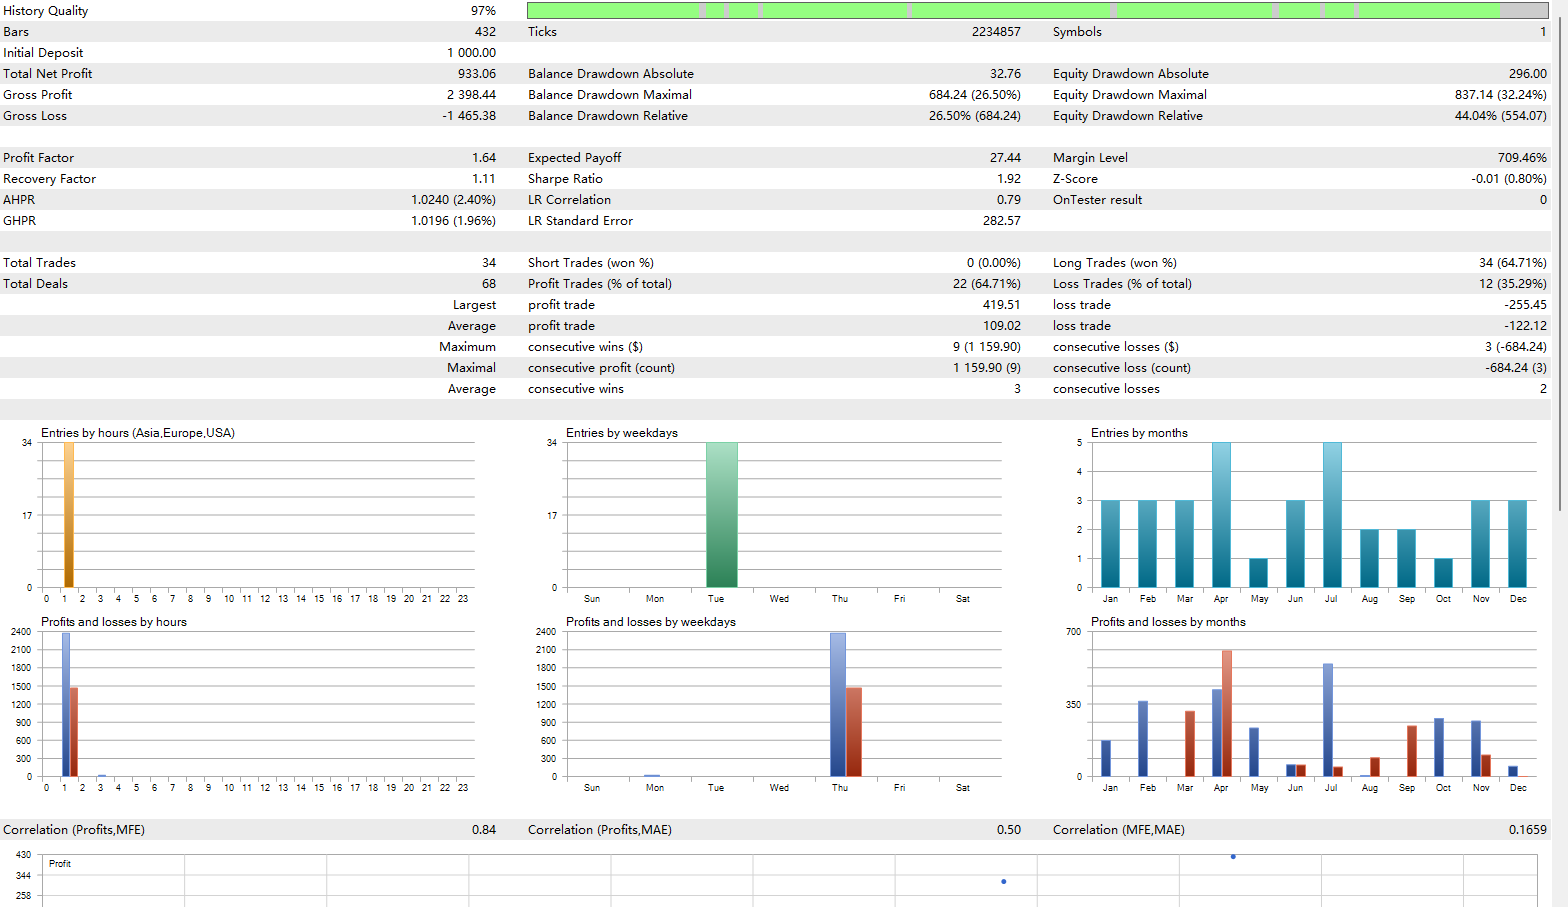Viewport: 1568px width, 907px height.
Task: Select the 97% history quality value
Action: click(483, 10)
